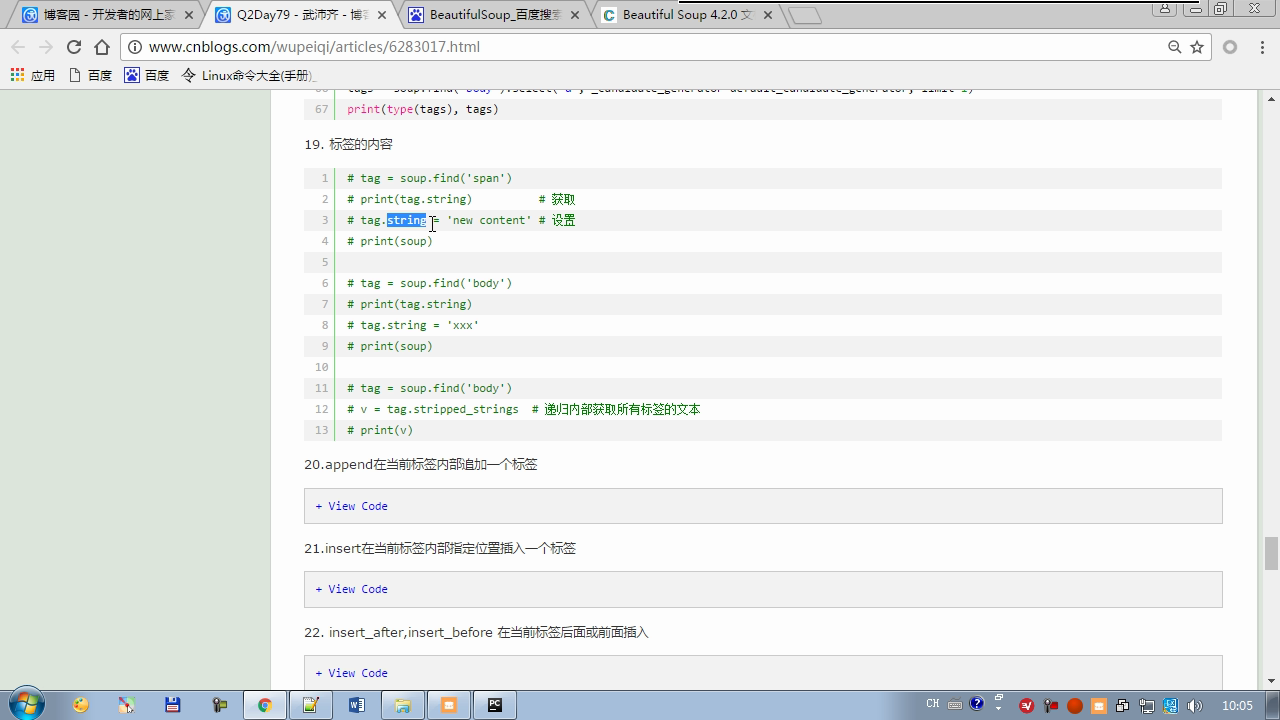This screenshot has height=720, width=1280.
Task: Expand View Code under section 21 insert
Action: coord(351,589)
